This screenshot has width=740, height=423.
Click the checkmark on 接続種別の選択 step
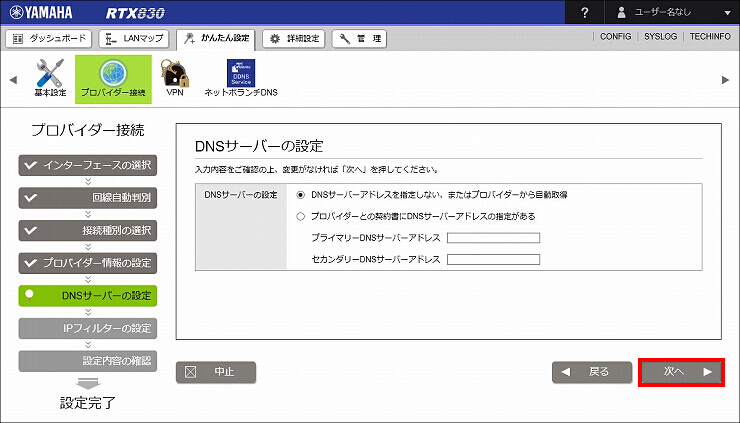coord(31,230)
